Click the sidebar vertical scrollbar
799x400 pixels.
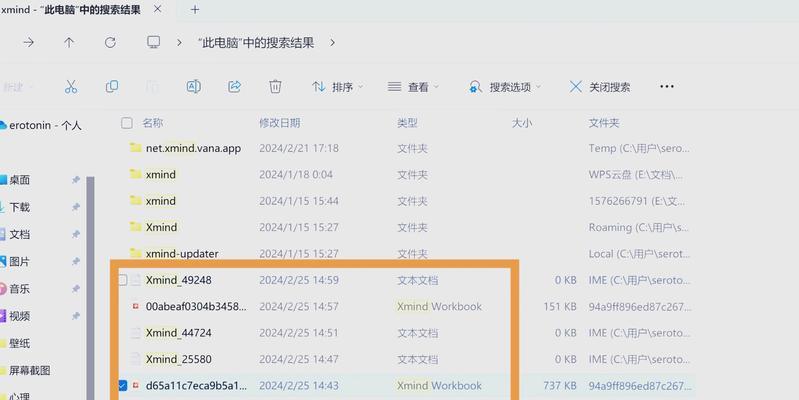pos(90,288)
